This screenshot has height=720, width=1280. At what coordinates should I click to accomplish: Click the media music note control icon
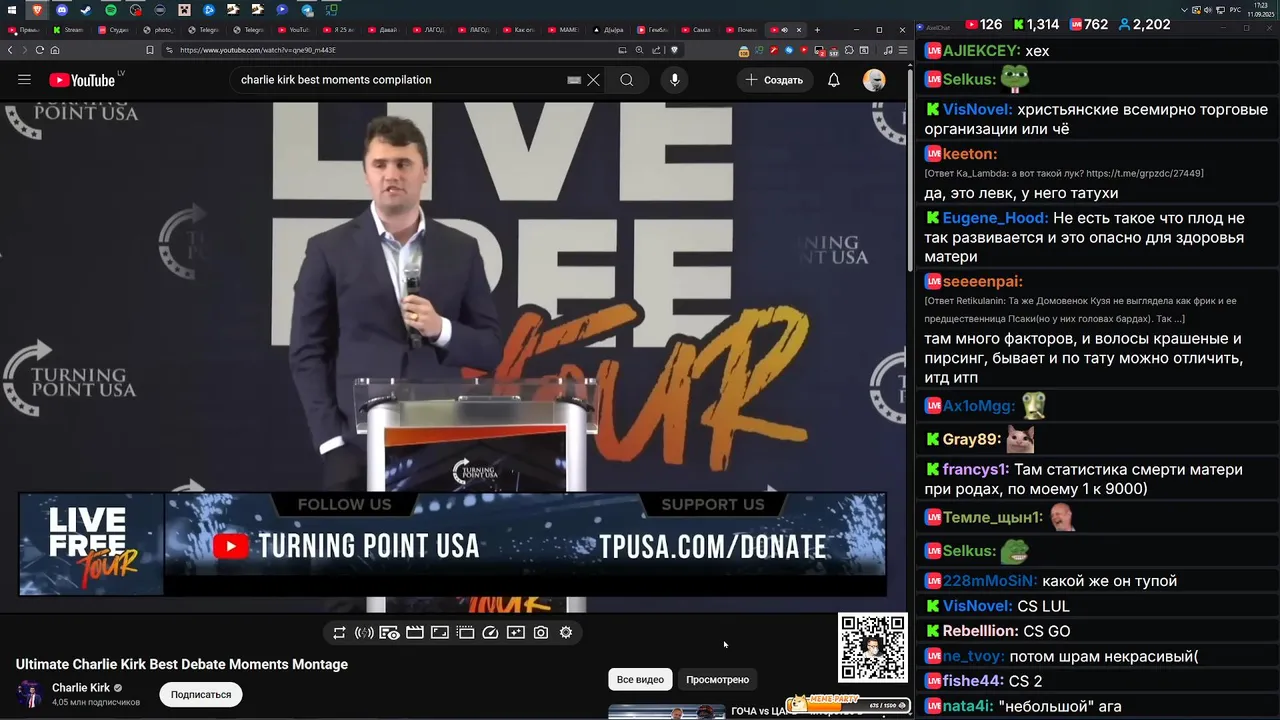tap(888, 50)
